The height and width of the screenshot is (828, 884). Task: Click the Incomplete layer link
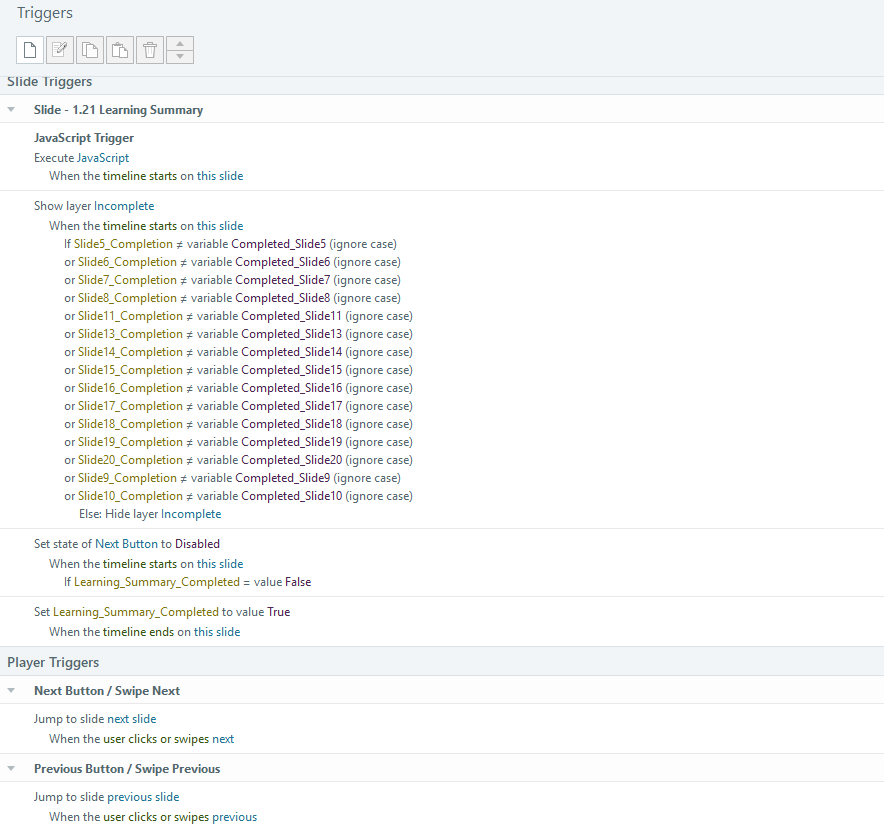click(x=124, y=205)
